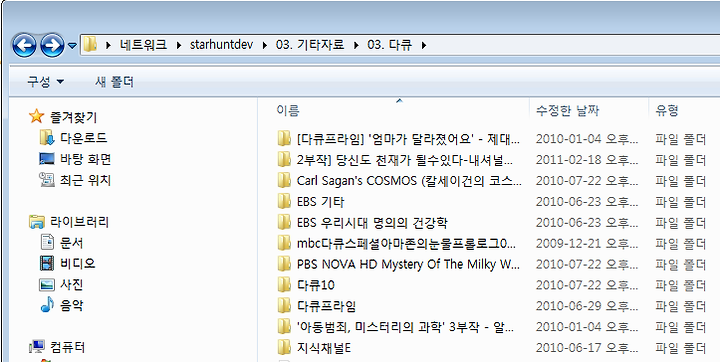Select 네트워크 in the address bar
This screenshot has height=362, width=720.
tap(143, 45)
